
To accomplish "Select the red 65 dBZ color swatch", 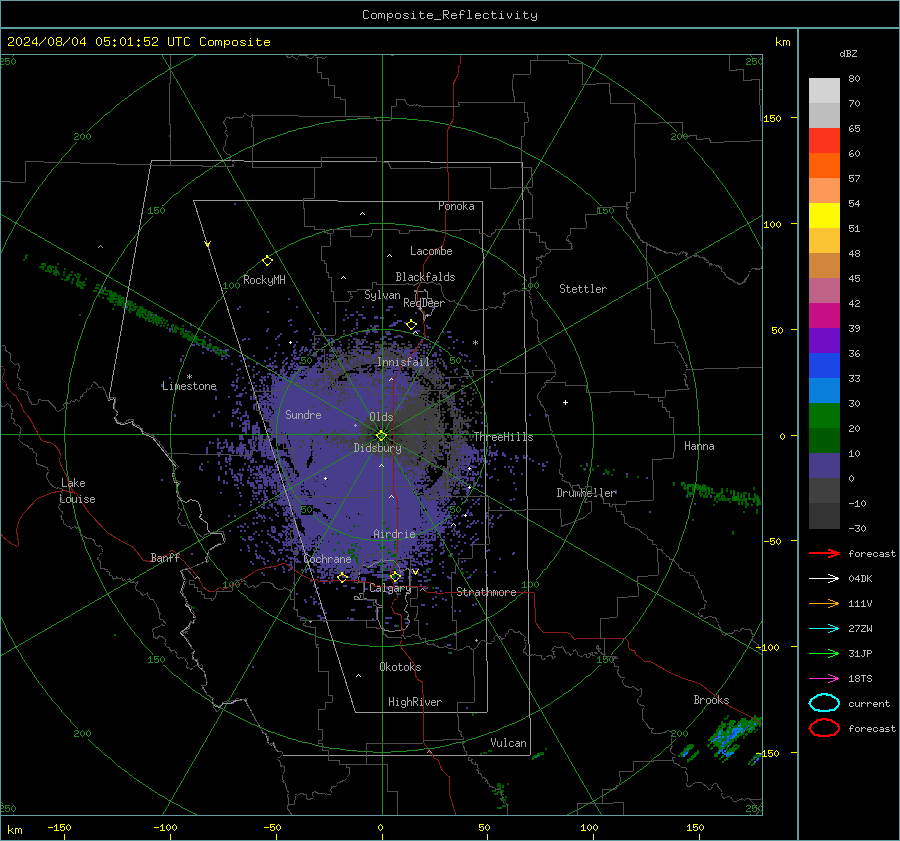I will pyautogui.click(x=824, y=141).
